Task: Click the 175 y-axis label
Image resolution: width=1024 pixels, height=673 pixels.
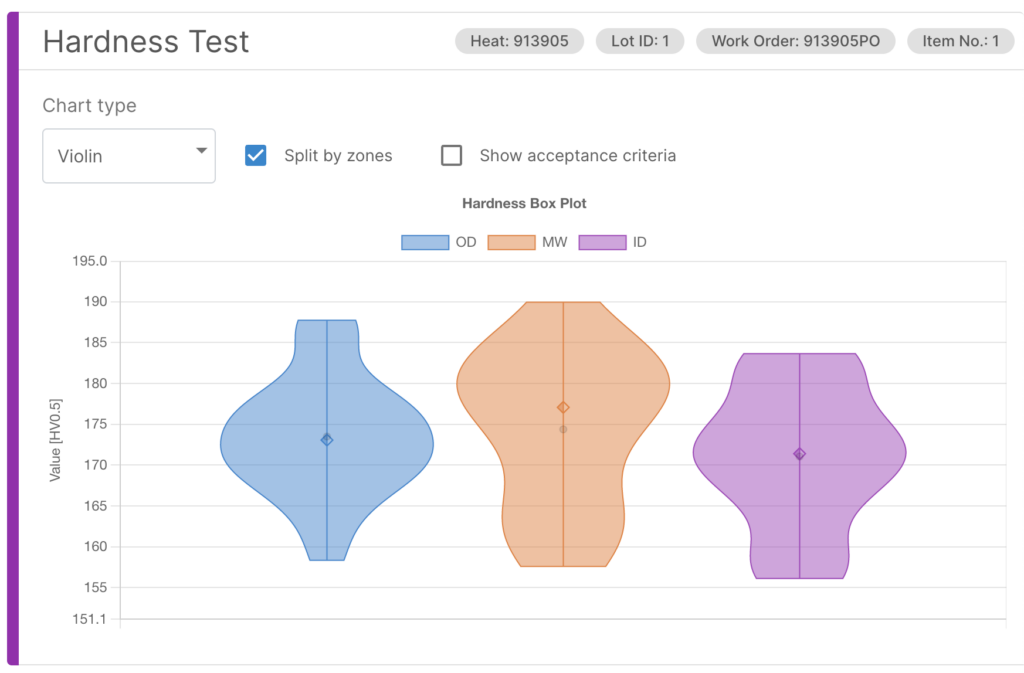Action: pyautogui.click(x=95, y=424)
